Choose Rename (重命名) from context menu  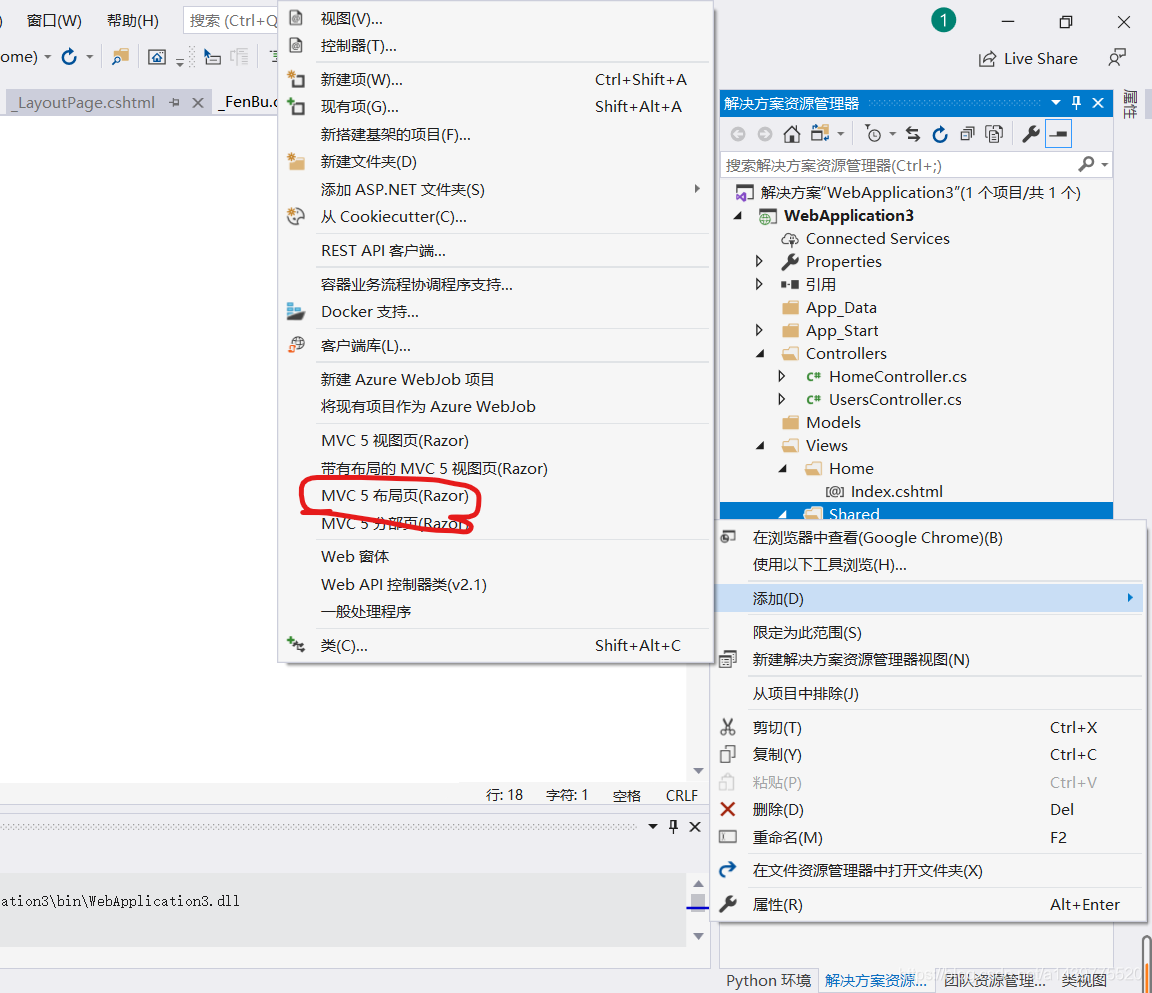point(929,837)
